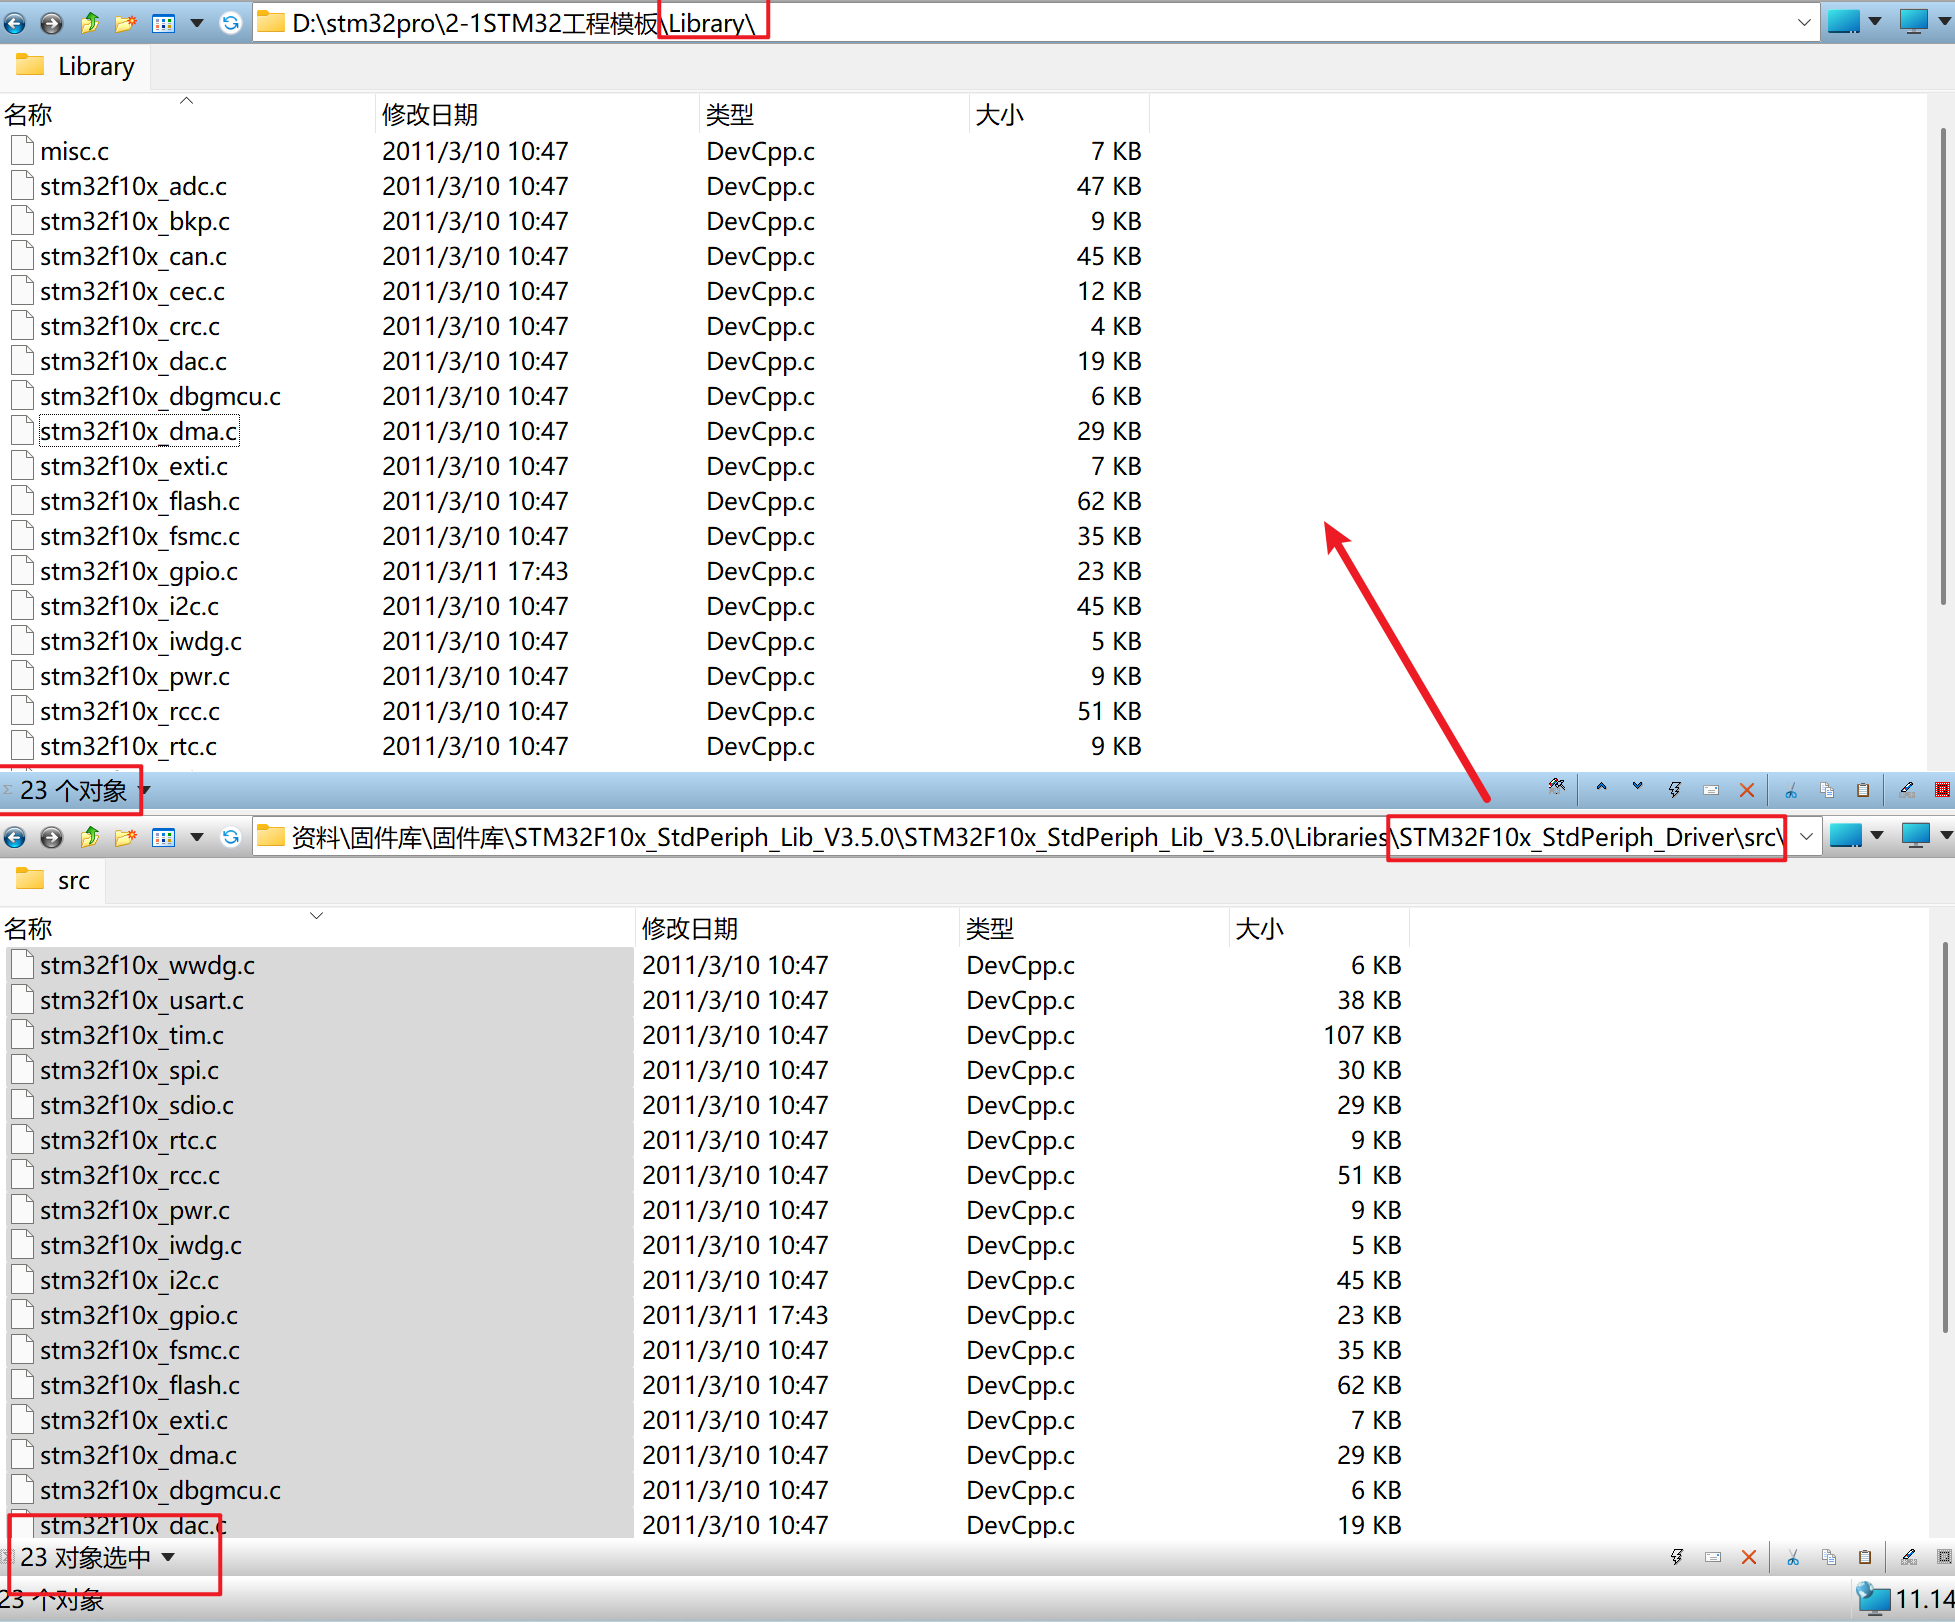Viewport: 1955px width, 1622px height.
Task: Sort top pane by 类型 column
Action: click(834, 114)
